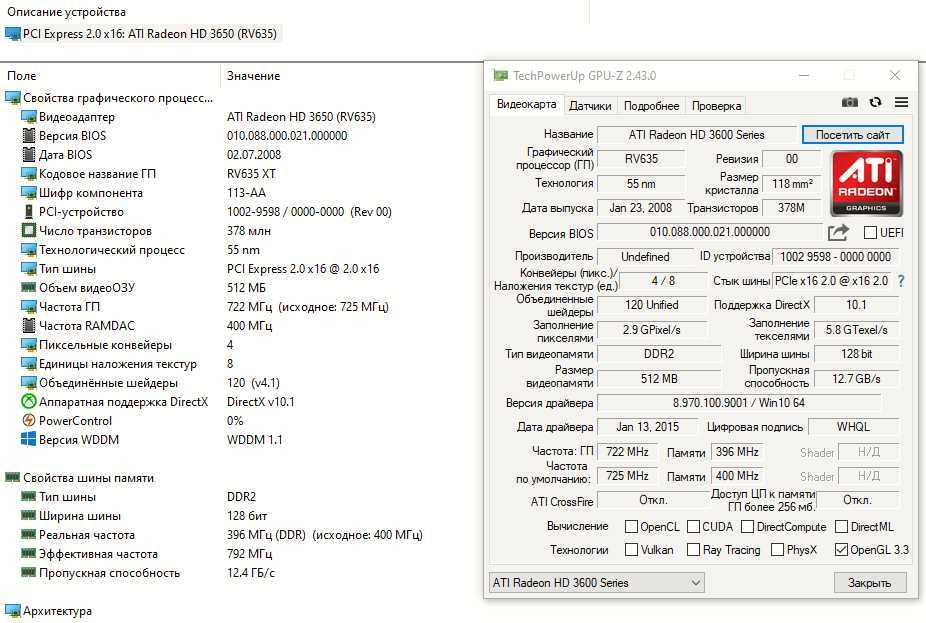Viewport: 926px width, 623px height.
Task: Click the driver version field in GPU-Z
Action: (739, 403)
